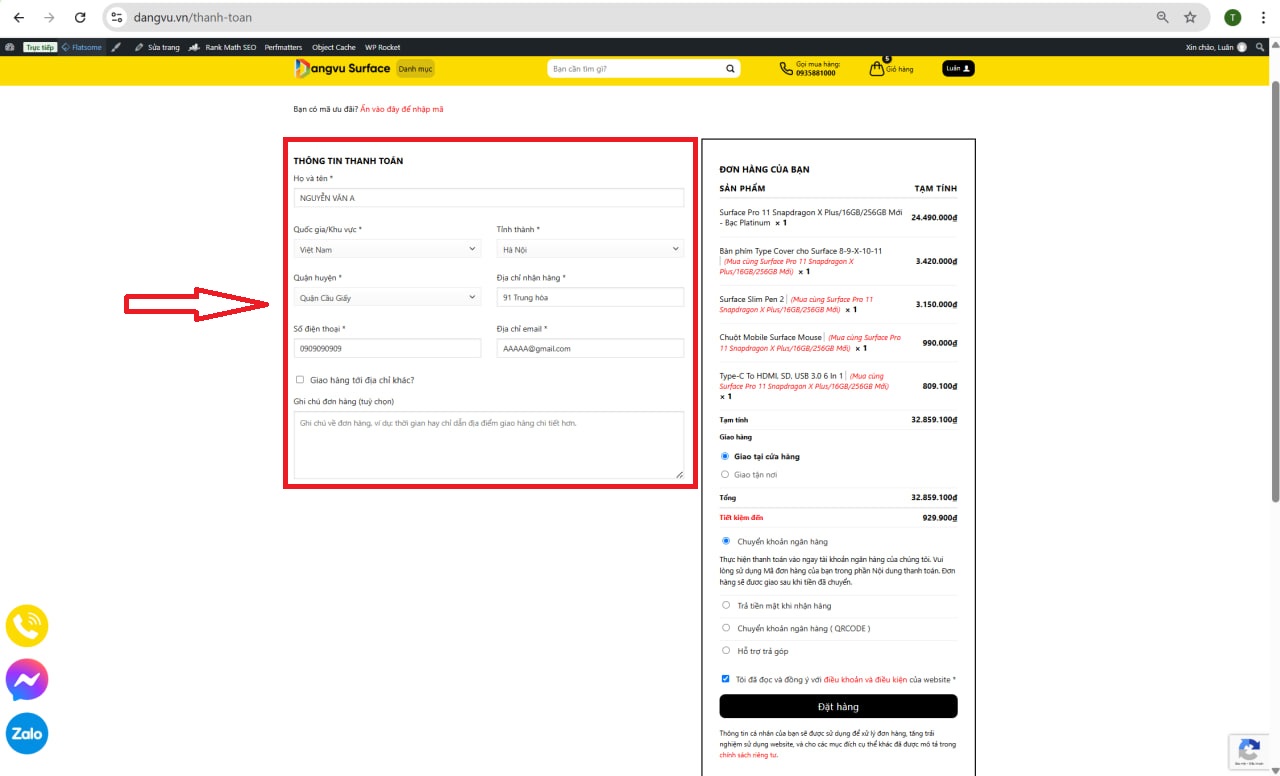Click the total amount '32.859.100₫' beside Tổng
1280x776 pixels.
pyautogui.click(x=934, y=497)
